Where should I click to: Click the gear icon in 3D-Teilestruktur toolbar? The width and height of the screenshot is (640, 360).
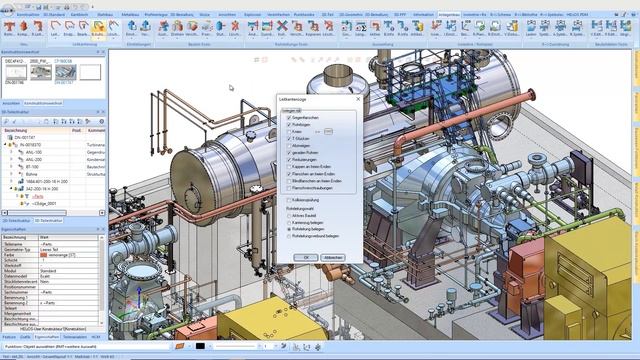102,121
